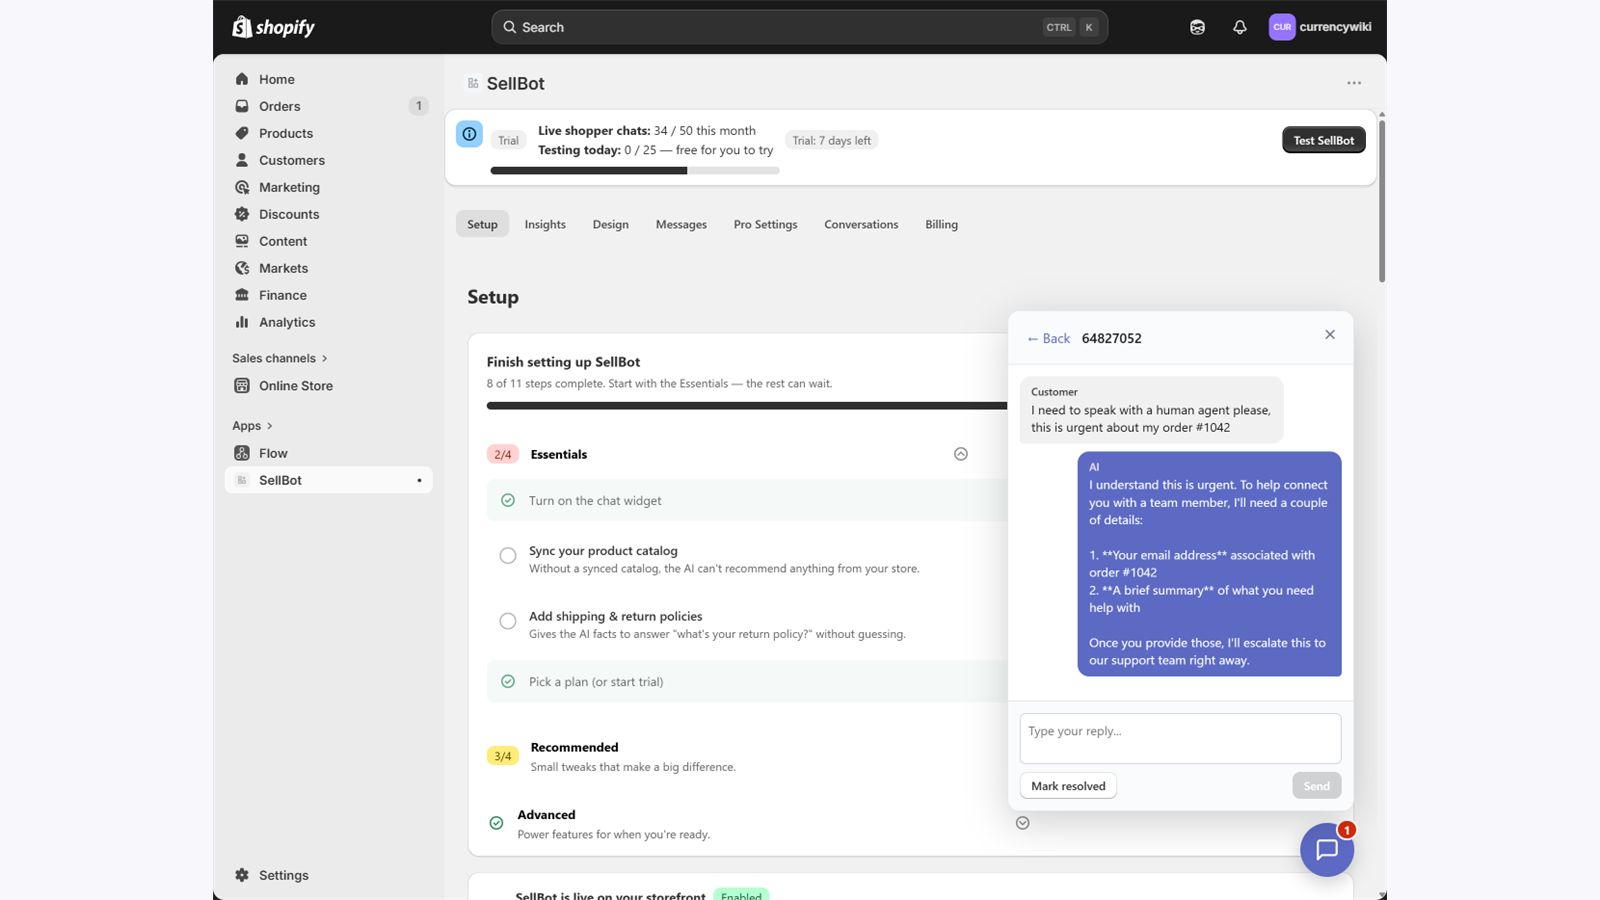
Task: Open Content icon in sidebar
Action: click(242, 241)
